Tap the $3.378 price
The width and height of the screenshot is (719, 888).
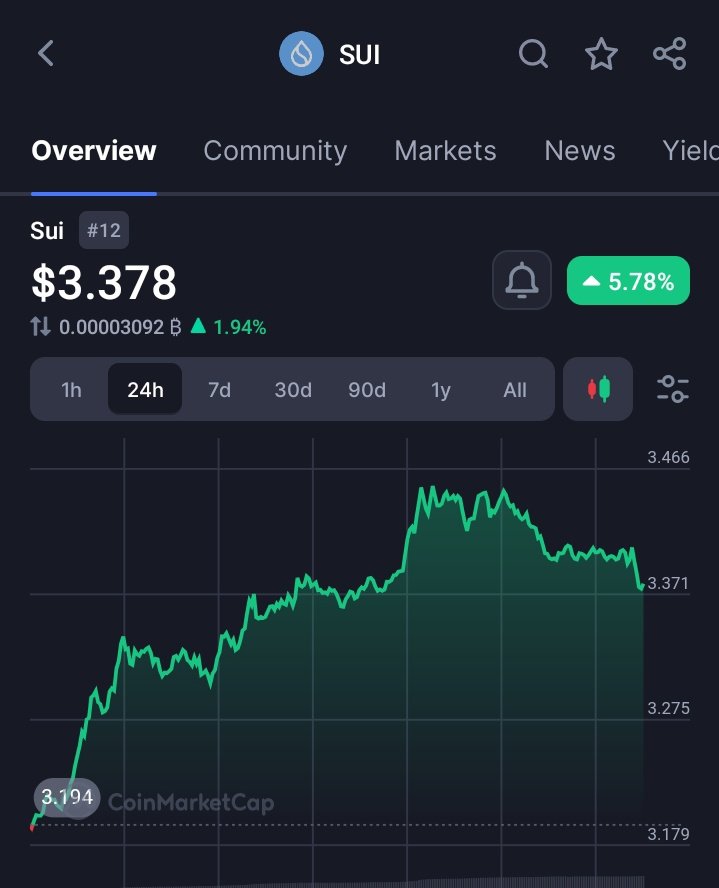pos(104,282)
